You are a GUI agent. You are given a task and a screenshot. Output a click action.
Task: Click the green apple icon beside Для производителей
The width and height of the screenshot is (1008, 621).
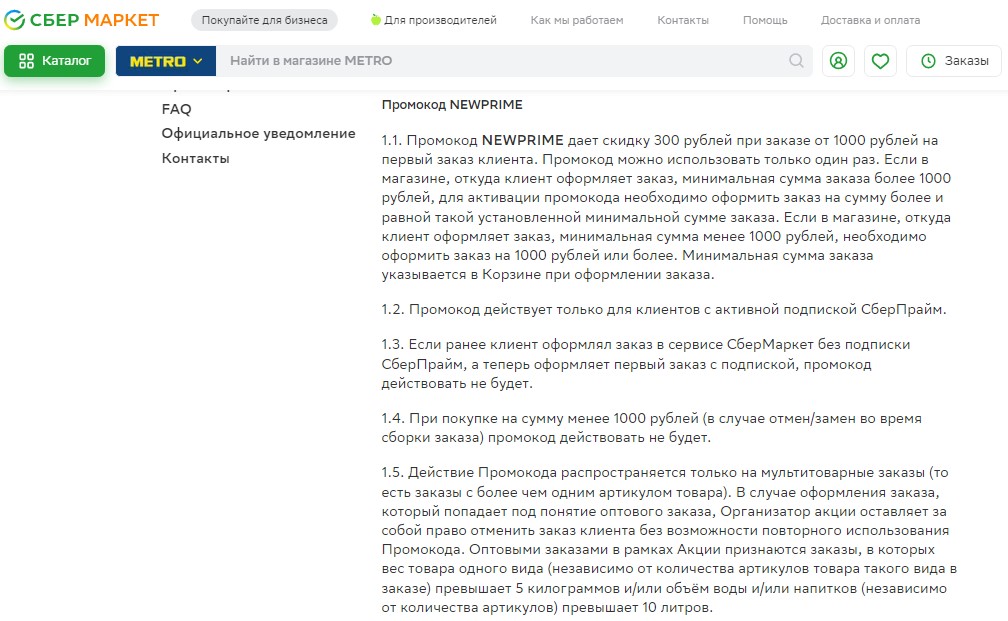tap(375, 20)
